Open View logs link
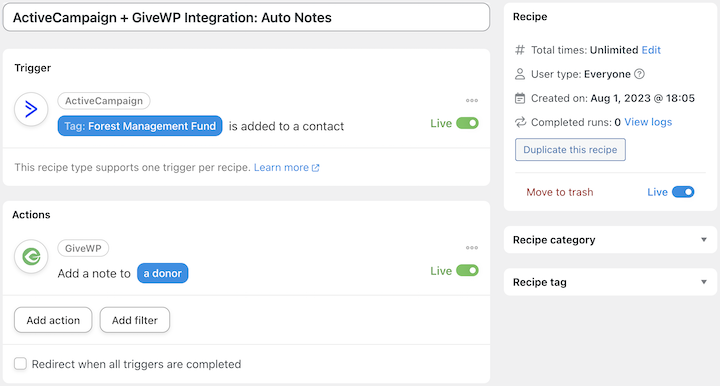Image resolution: width=720 pixels, height=386 pixels. click(x=648, y=122)
